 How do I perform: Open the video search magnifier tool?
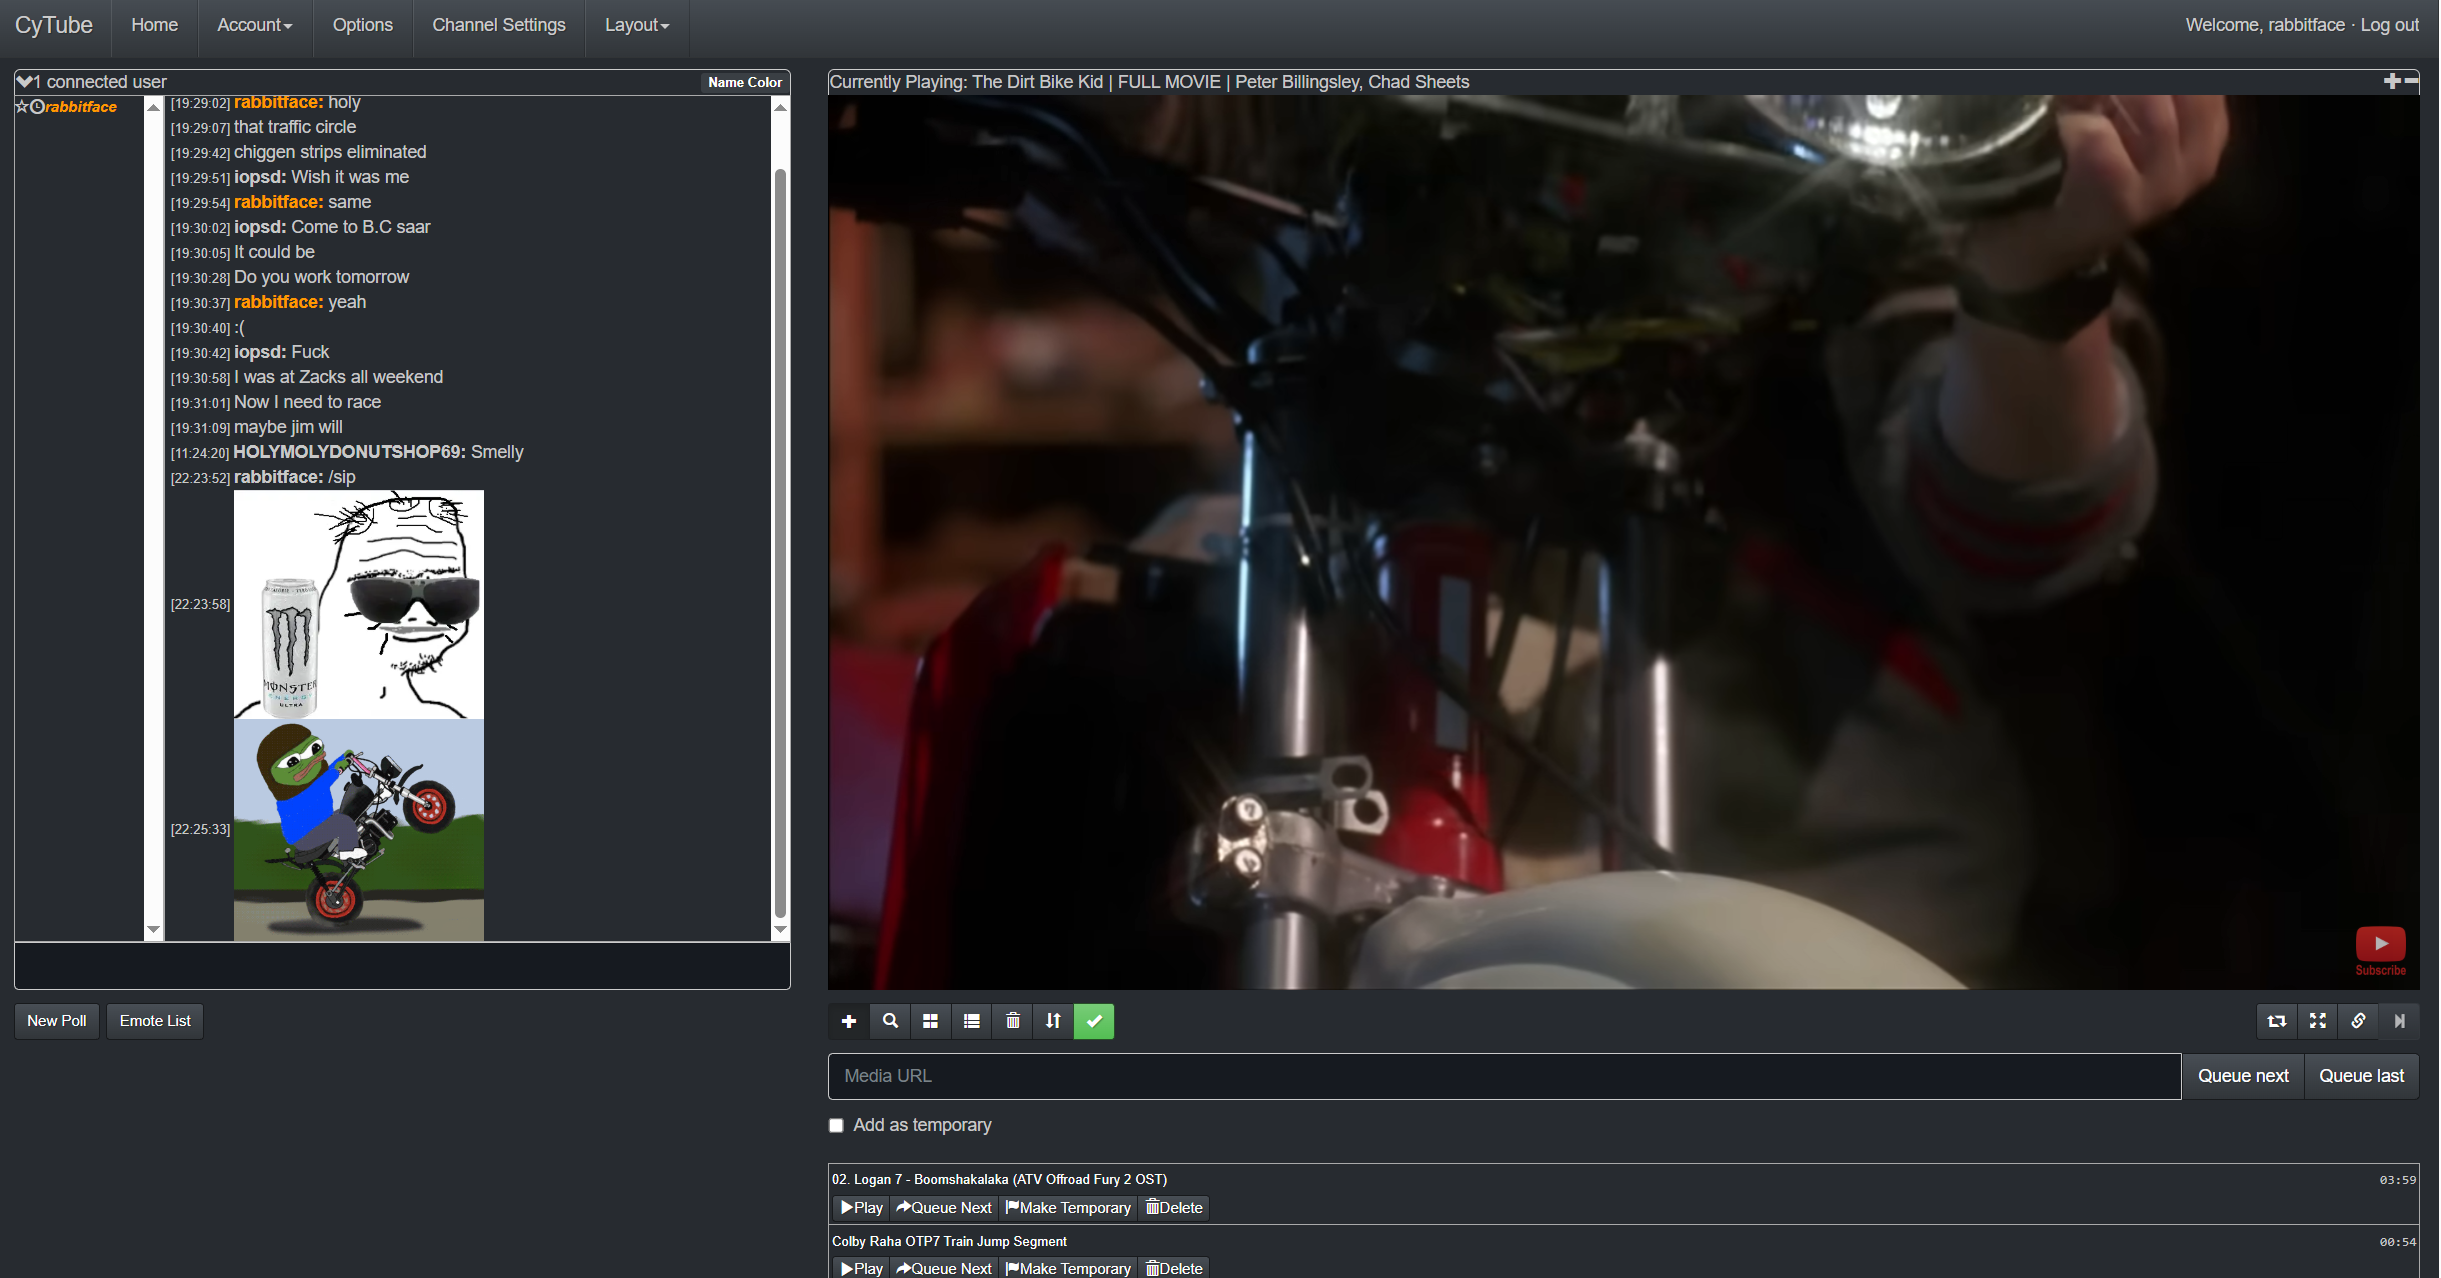click(x=890, y=1021)
